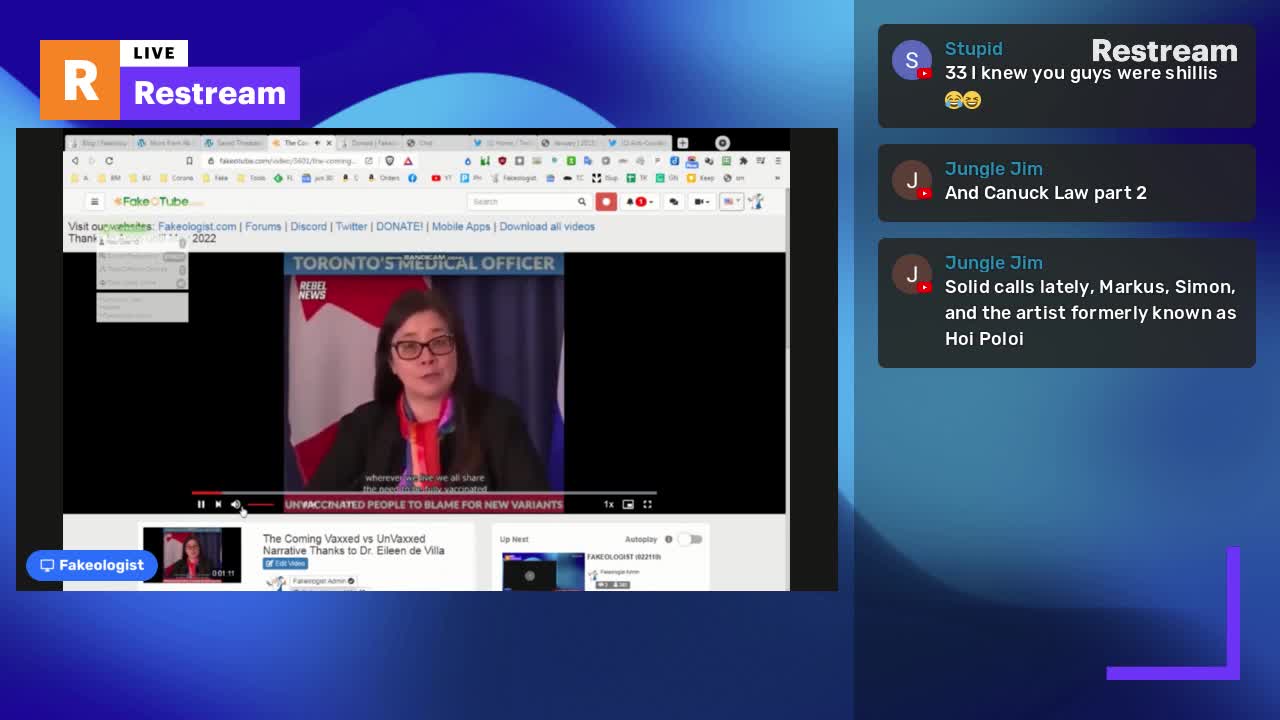Submit search with magnifier icon
This screenshot has height=720, width=1280.
[x=581, y=201]
